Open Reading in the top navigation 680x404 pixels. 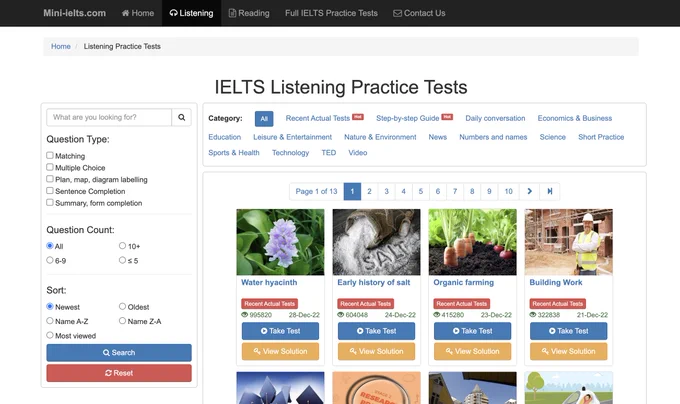[249, 13]
